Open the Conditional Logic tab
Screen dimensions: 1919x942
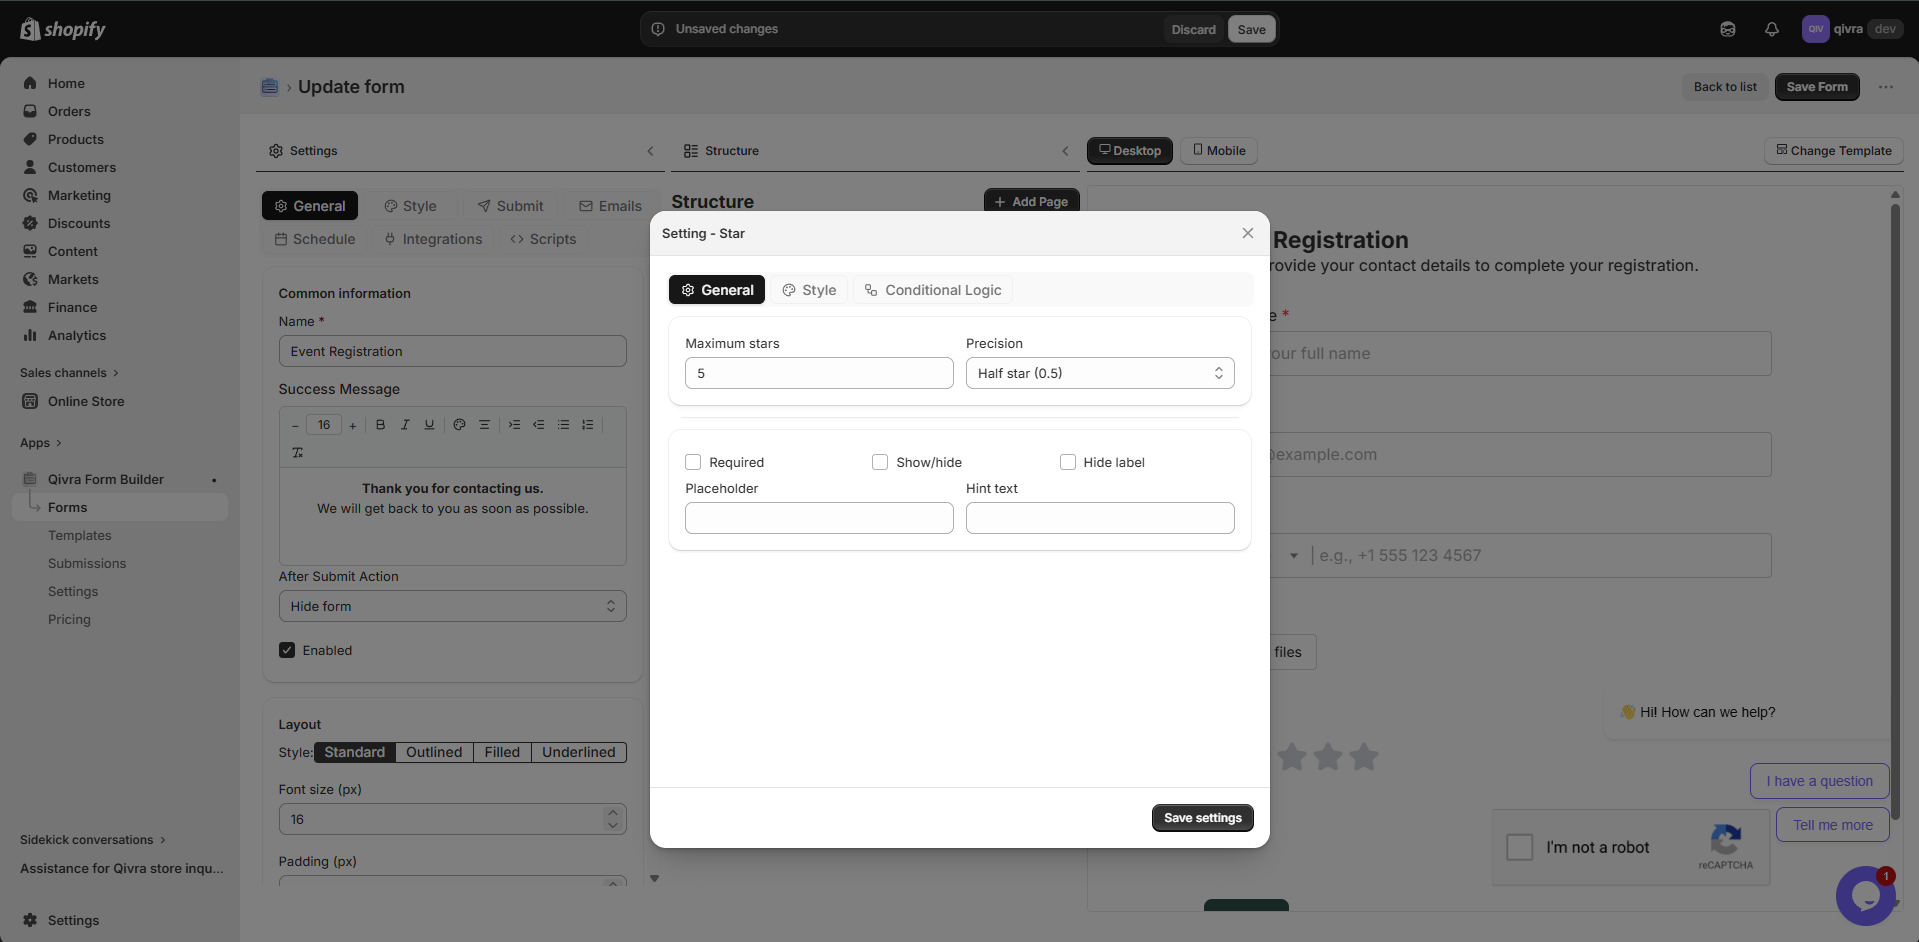tap(933, 290)
